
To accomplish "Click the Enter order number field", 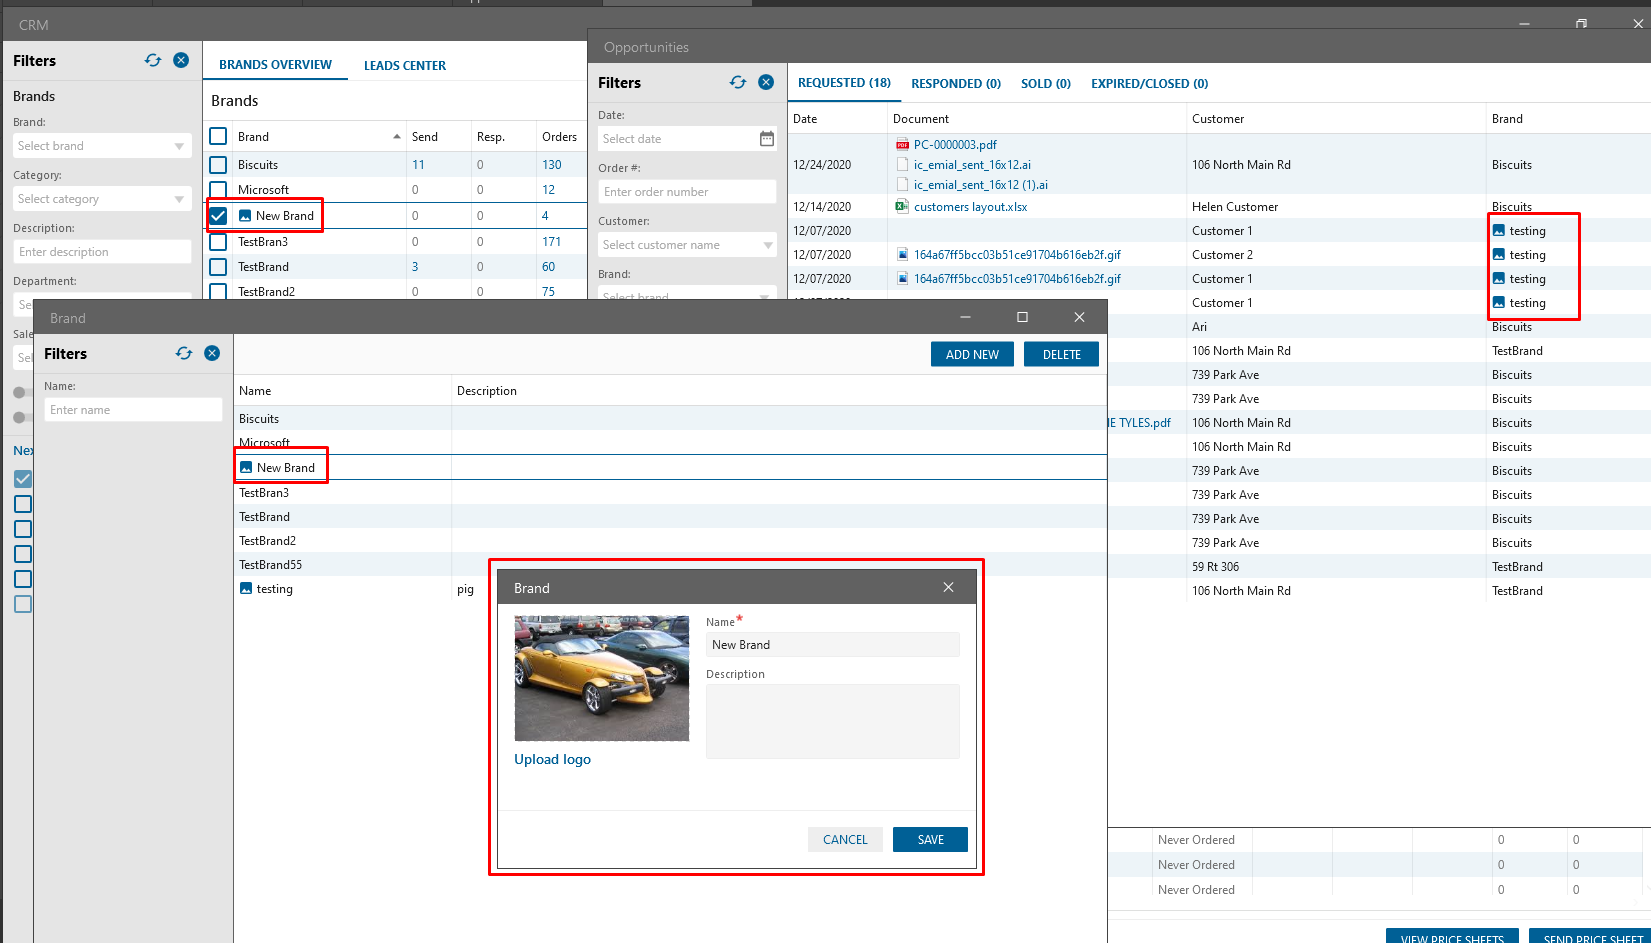I will [x=687, y=192].
